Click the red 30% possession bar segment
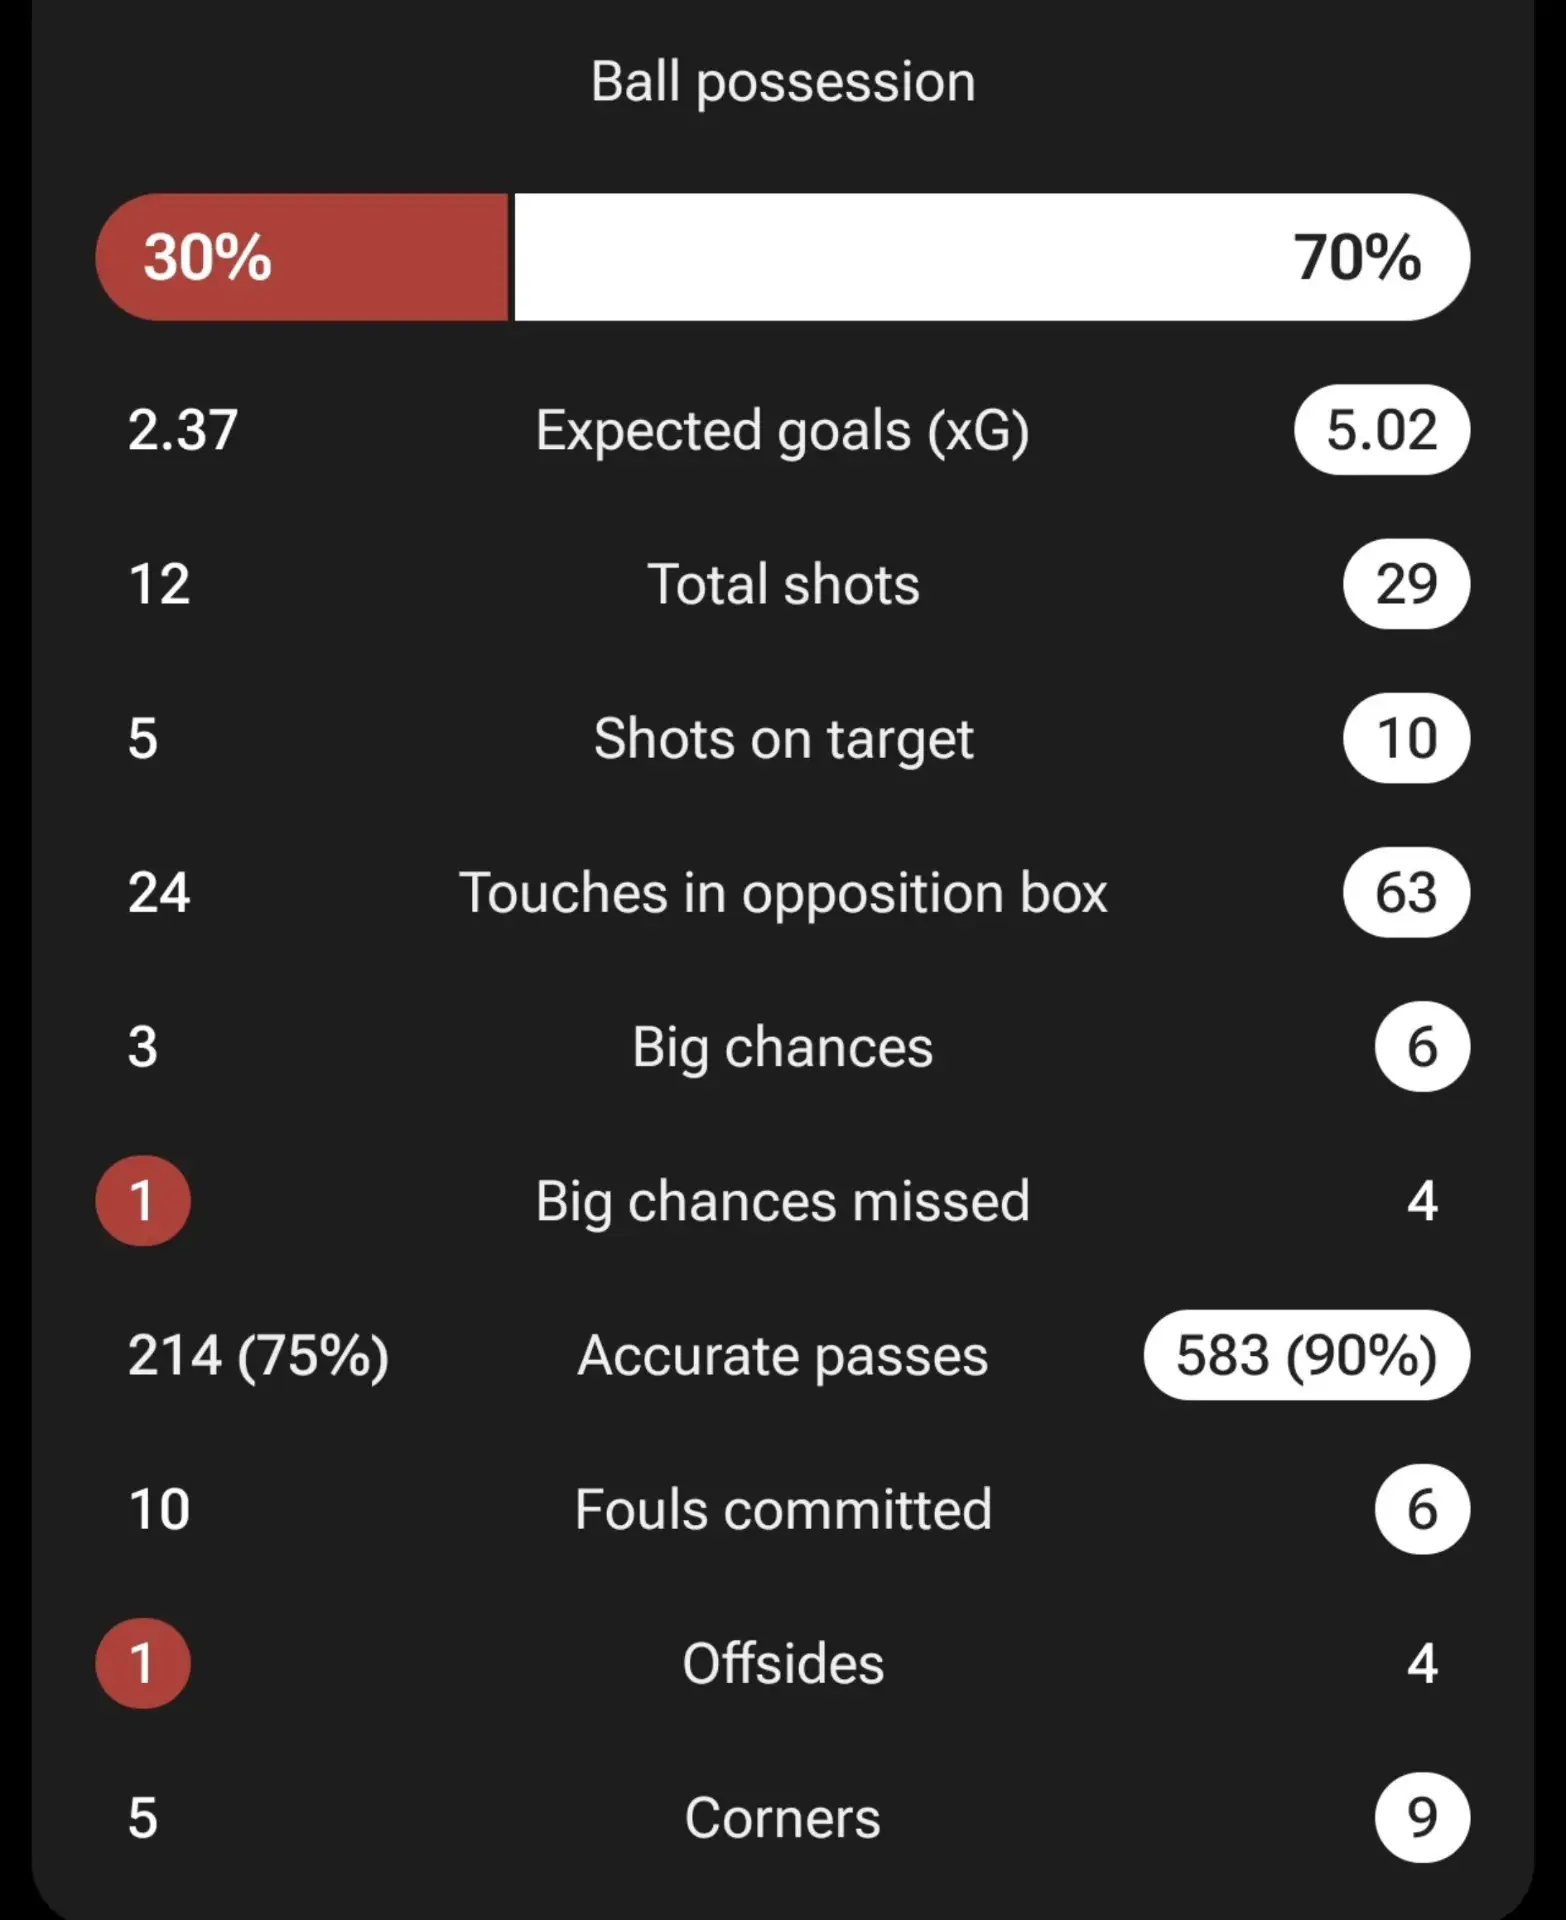 [x=302, y=257]
